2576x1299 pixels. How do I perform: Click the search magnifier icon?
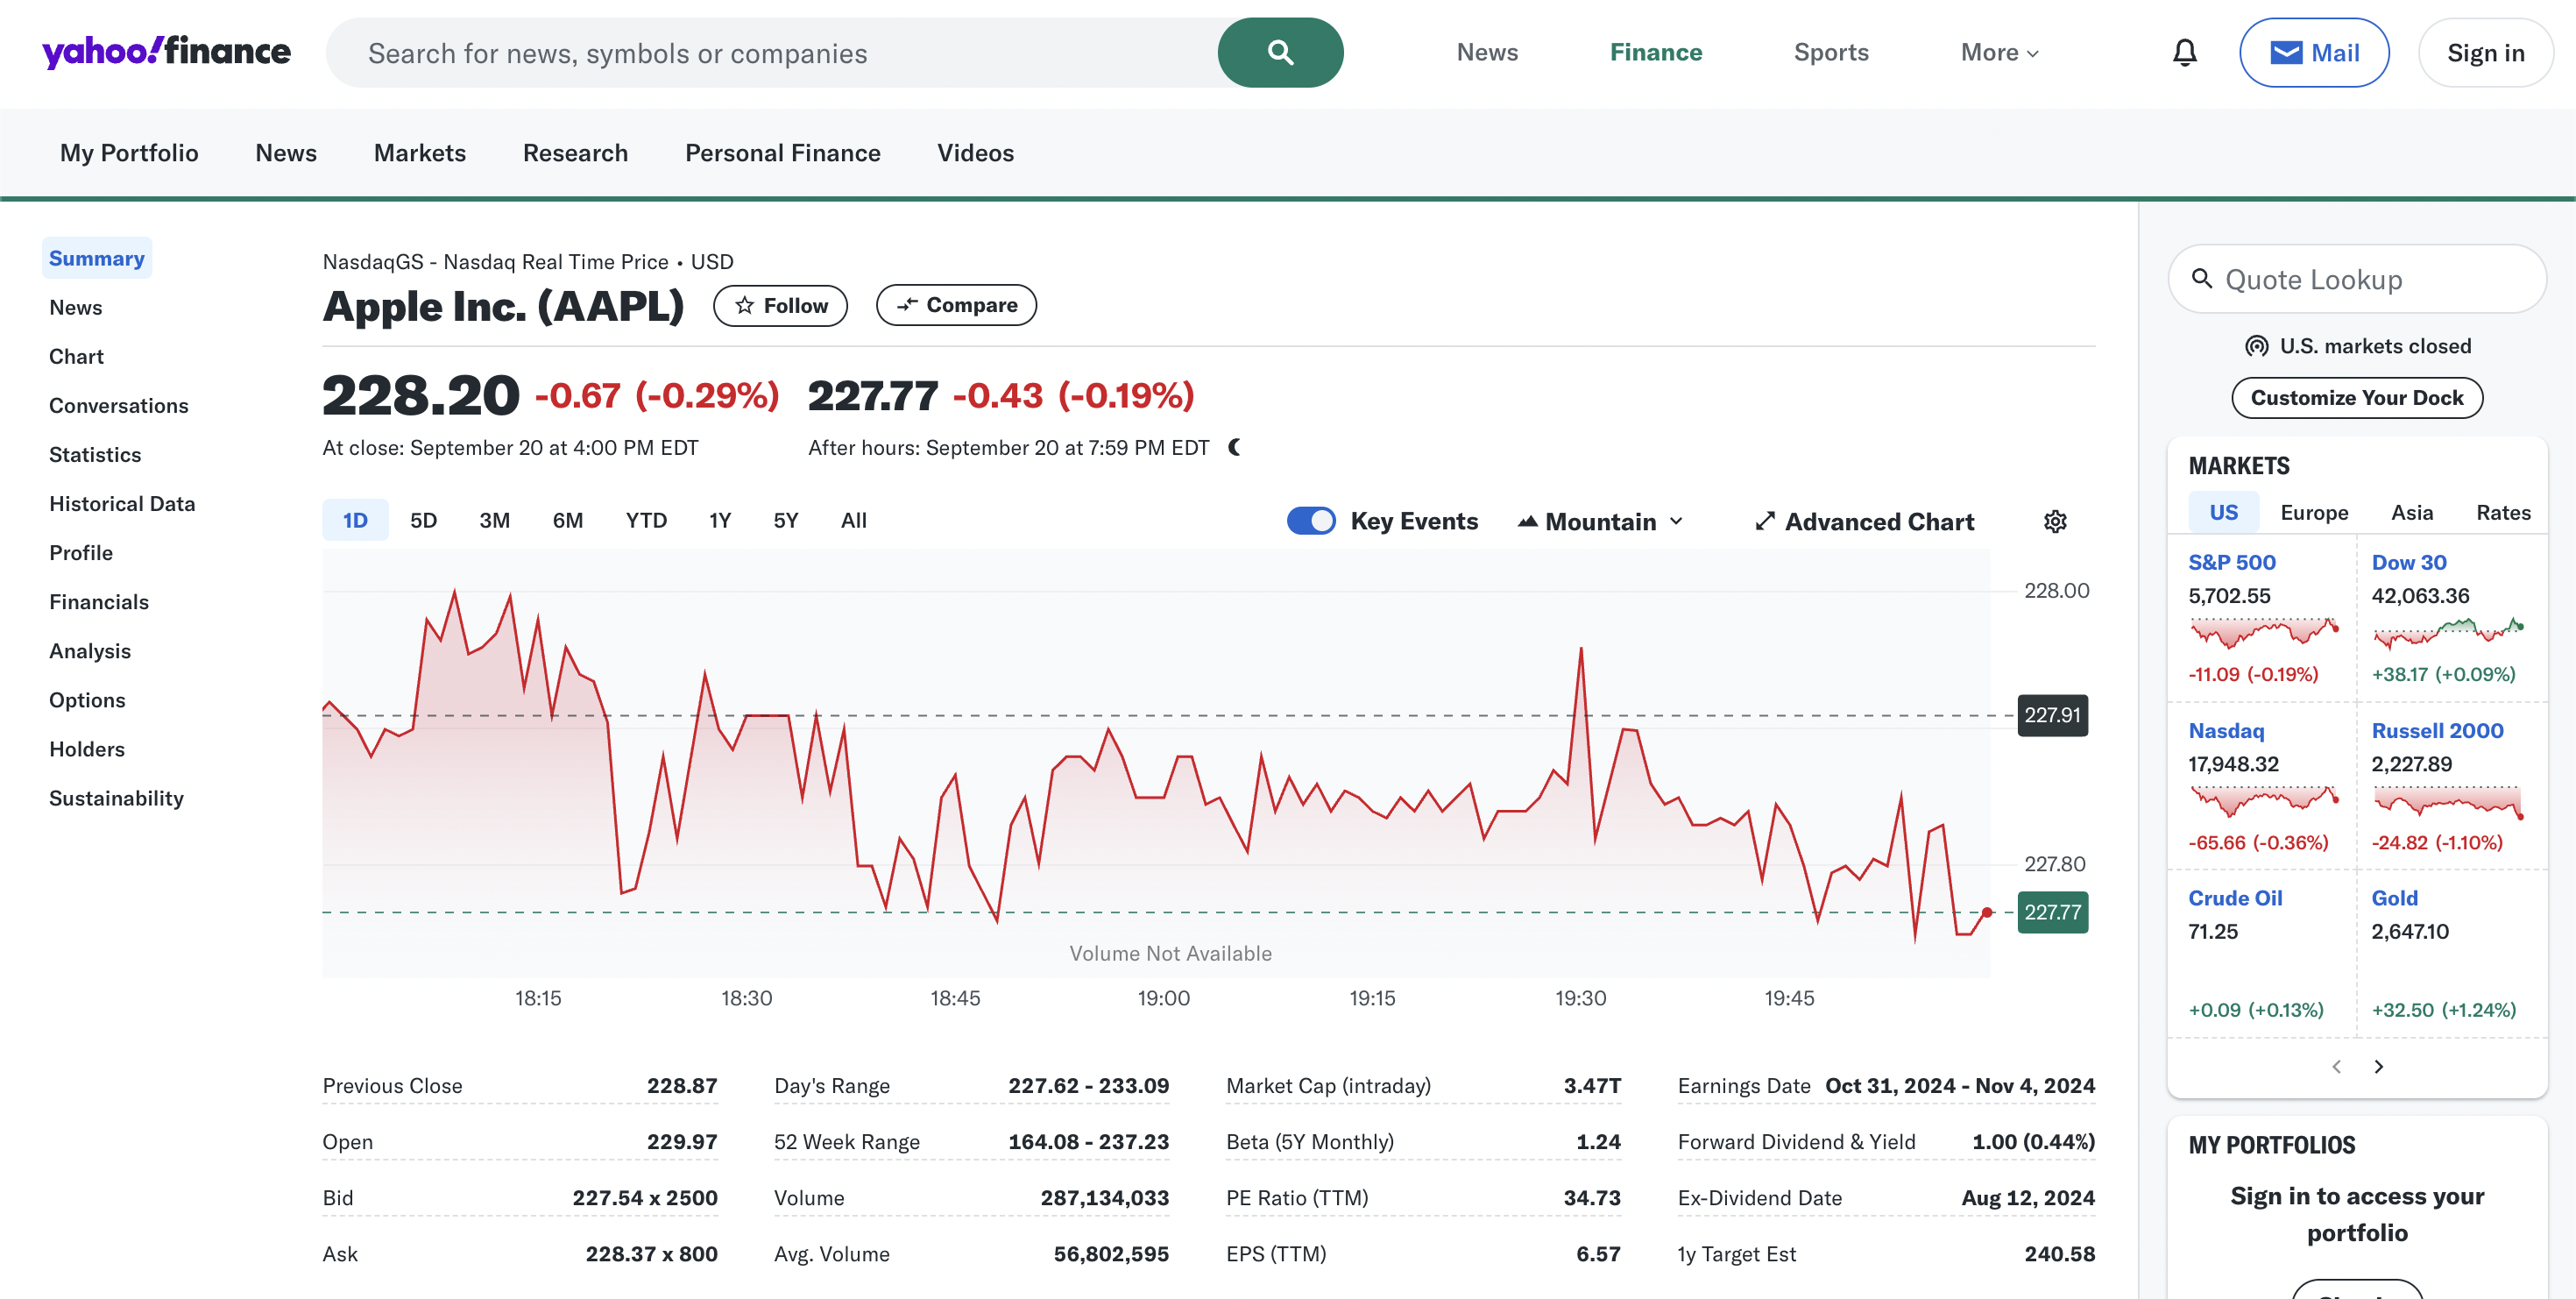(1281, 52)
